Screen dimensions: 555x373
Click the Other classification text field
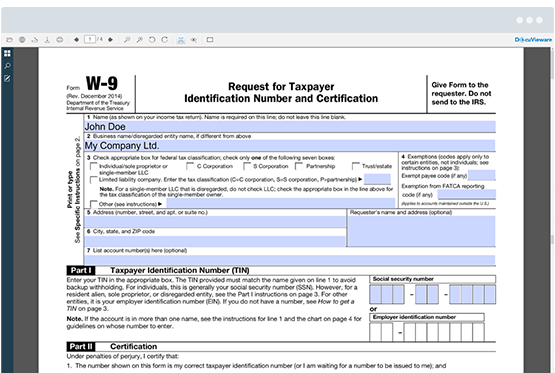281,203
